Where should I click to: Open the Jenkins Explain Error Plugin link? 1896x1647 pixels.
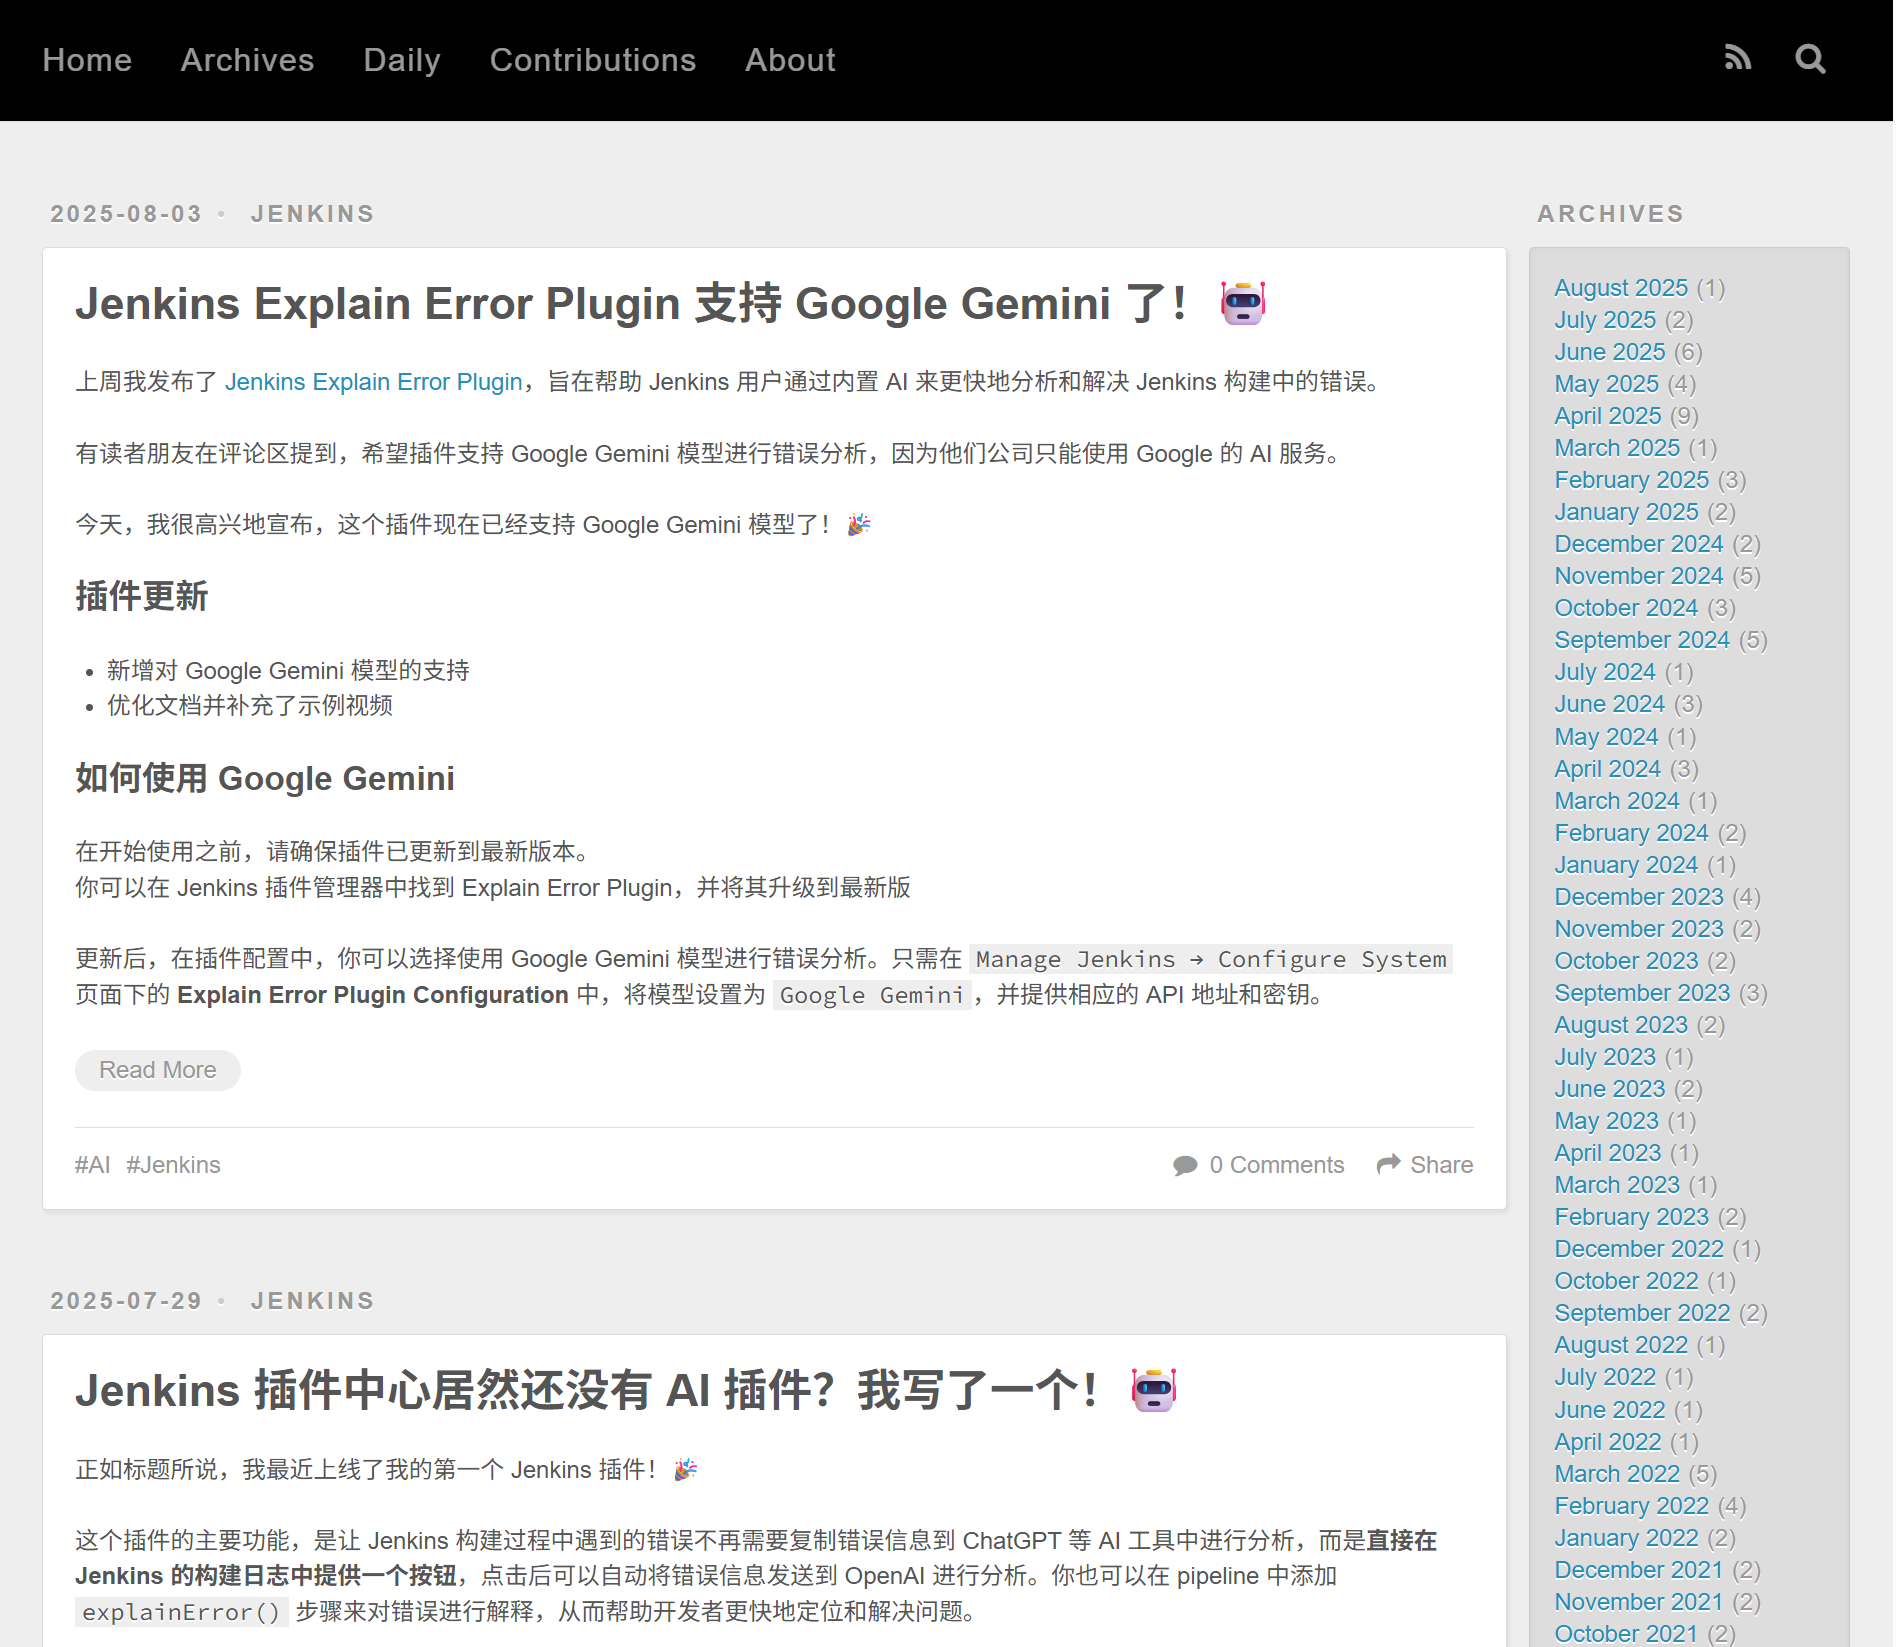373,382
